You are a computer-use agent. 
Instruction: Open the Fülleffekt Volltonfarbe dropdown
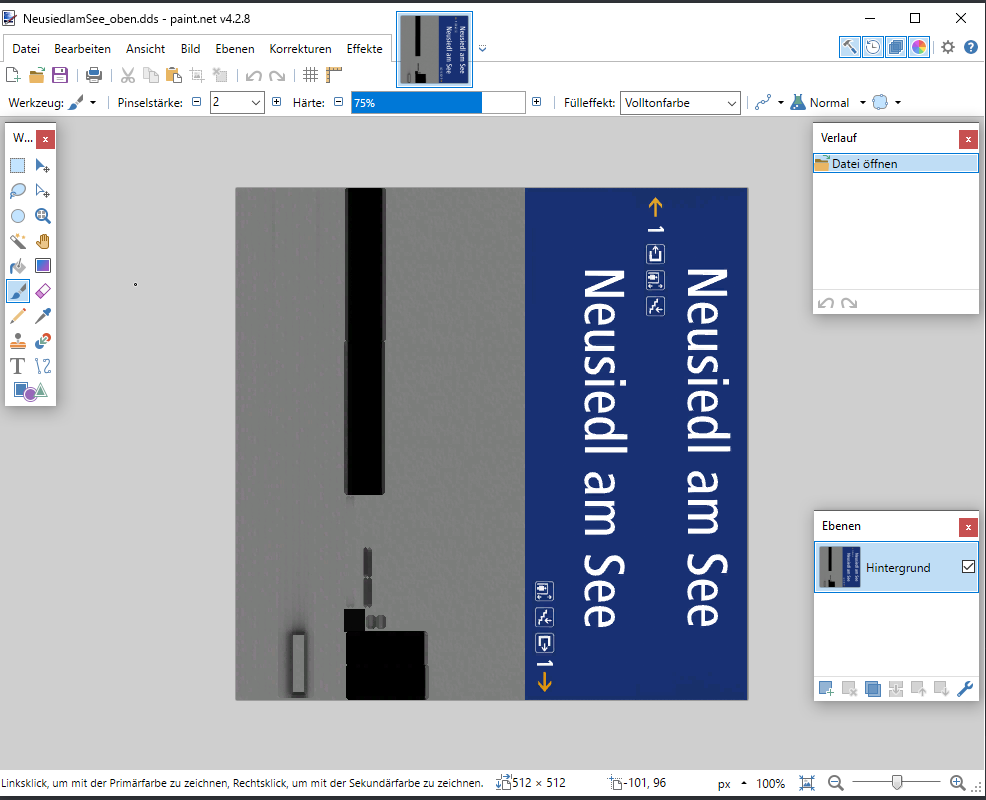tap(731, 103)
